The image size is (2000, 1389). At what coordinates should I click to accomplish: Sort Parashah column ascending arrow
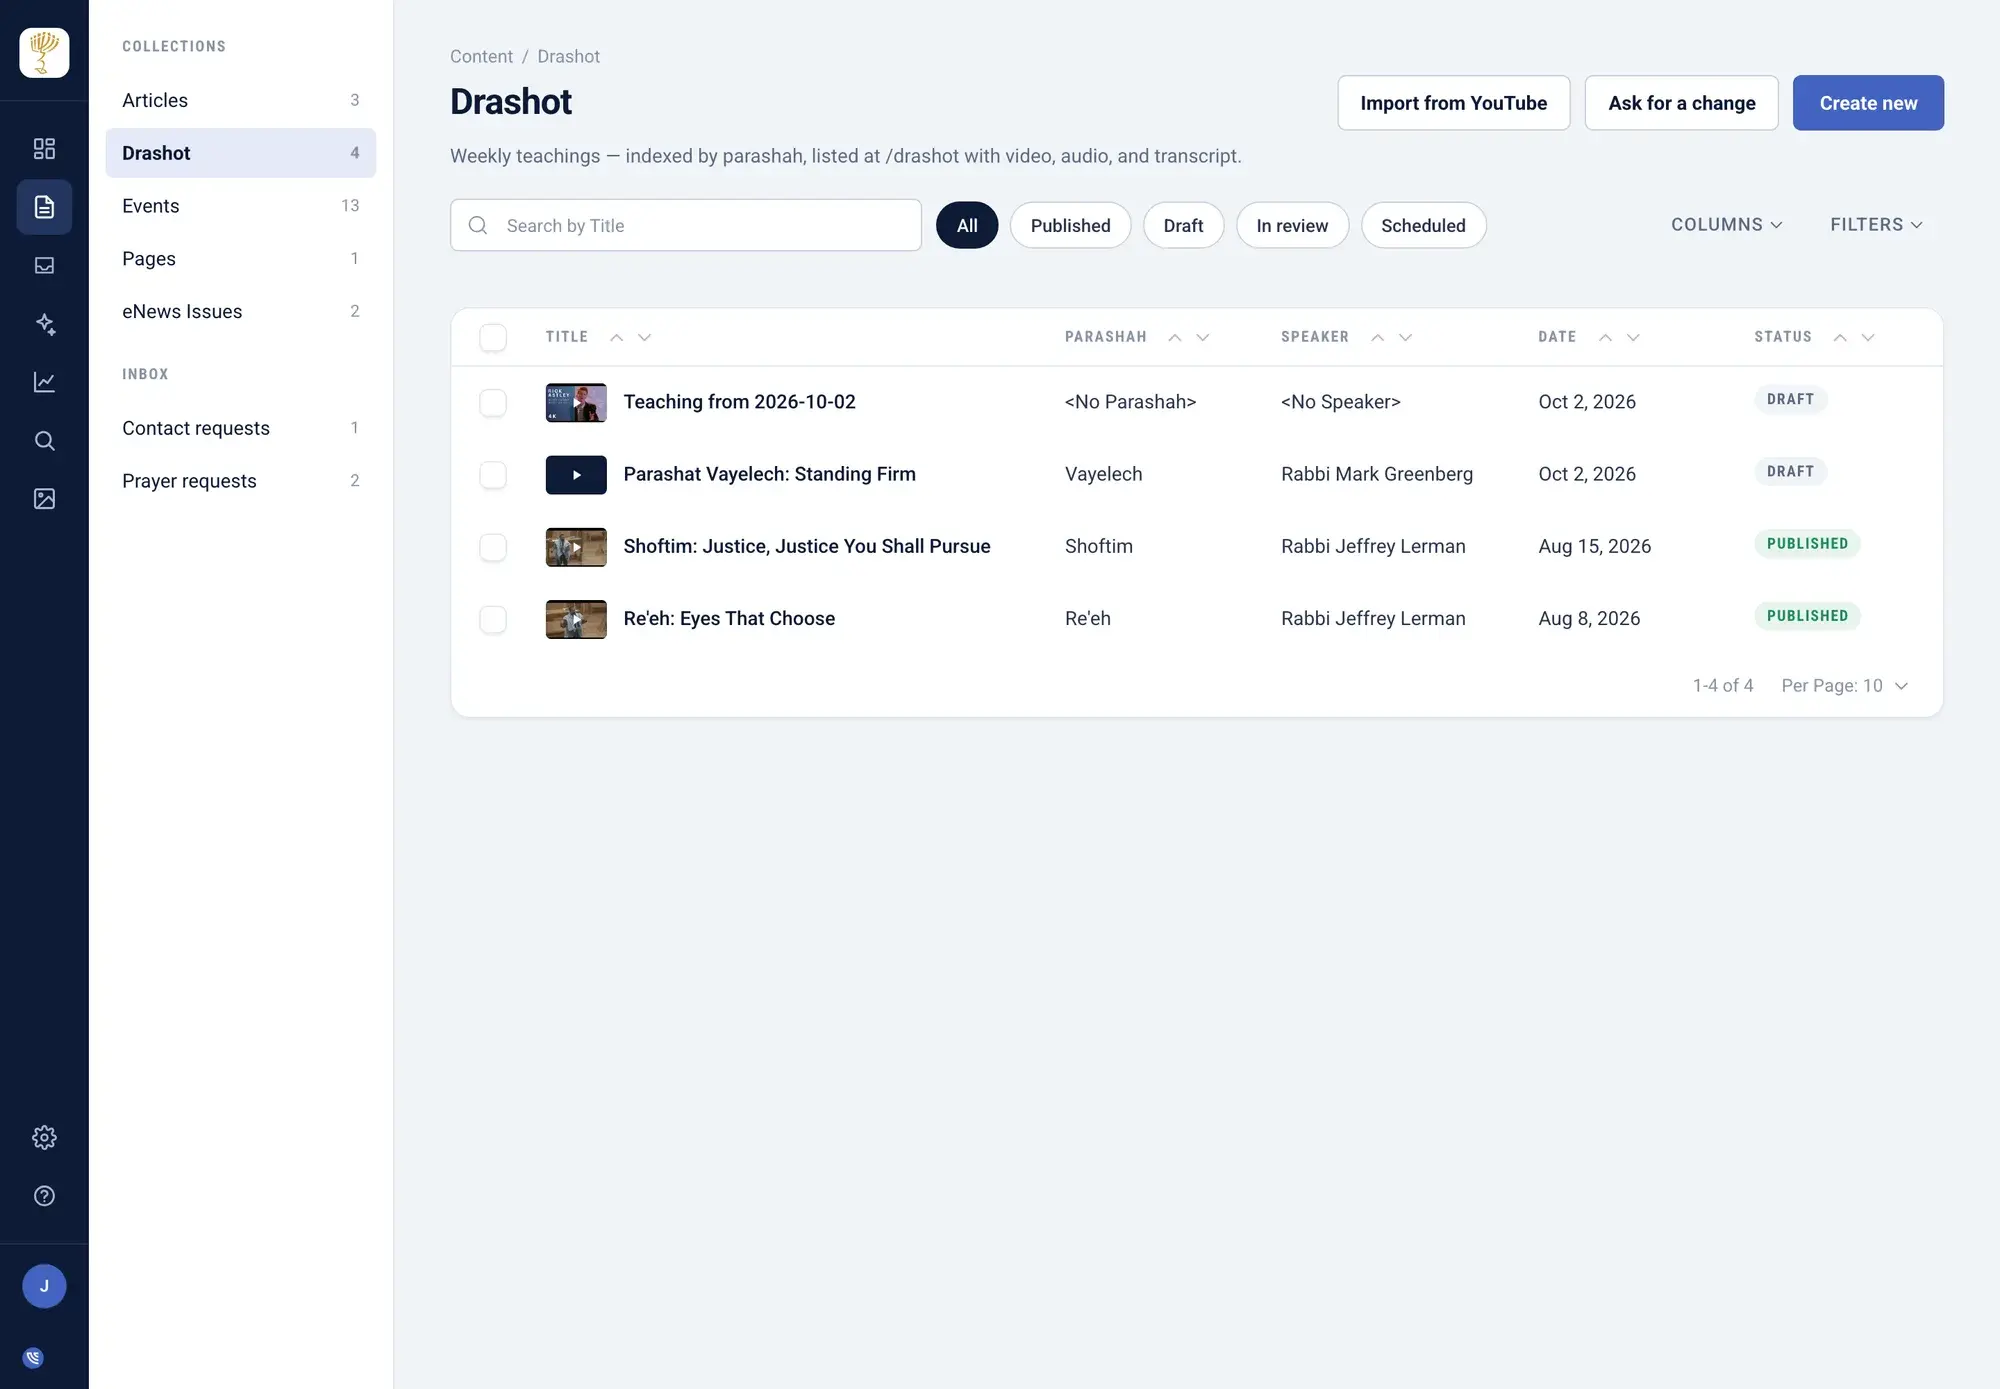(1175, 337)
